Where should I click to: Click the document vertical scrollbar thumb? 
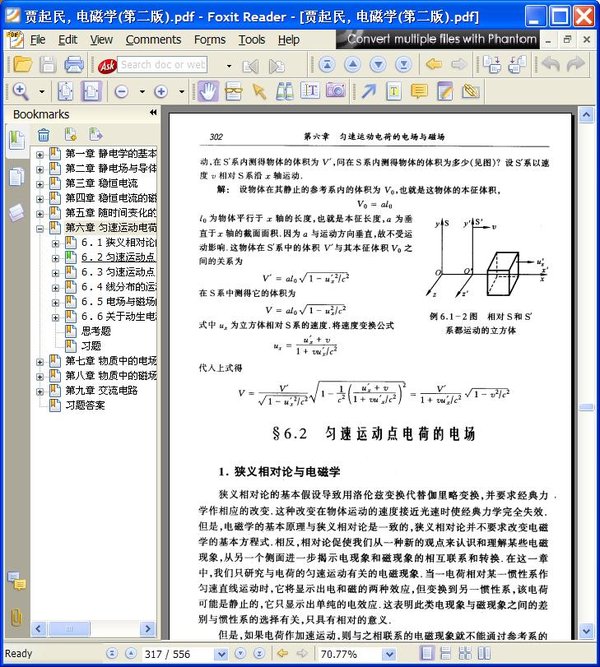586,408
